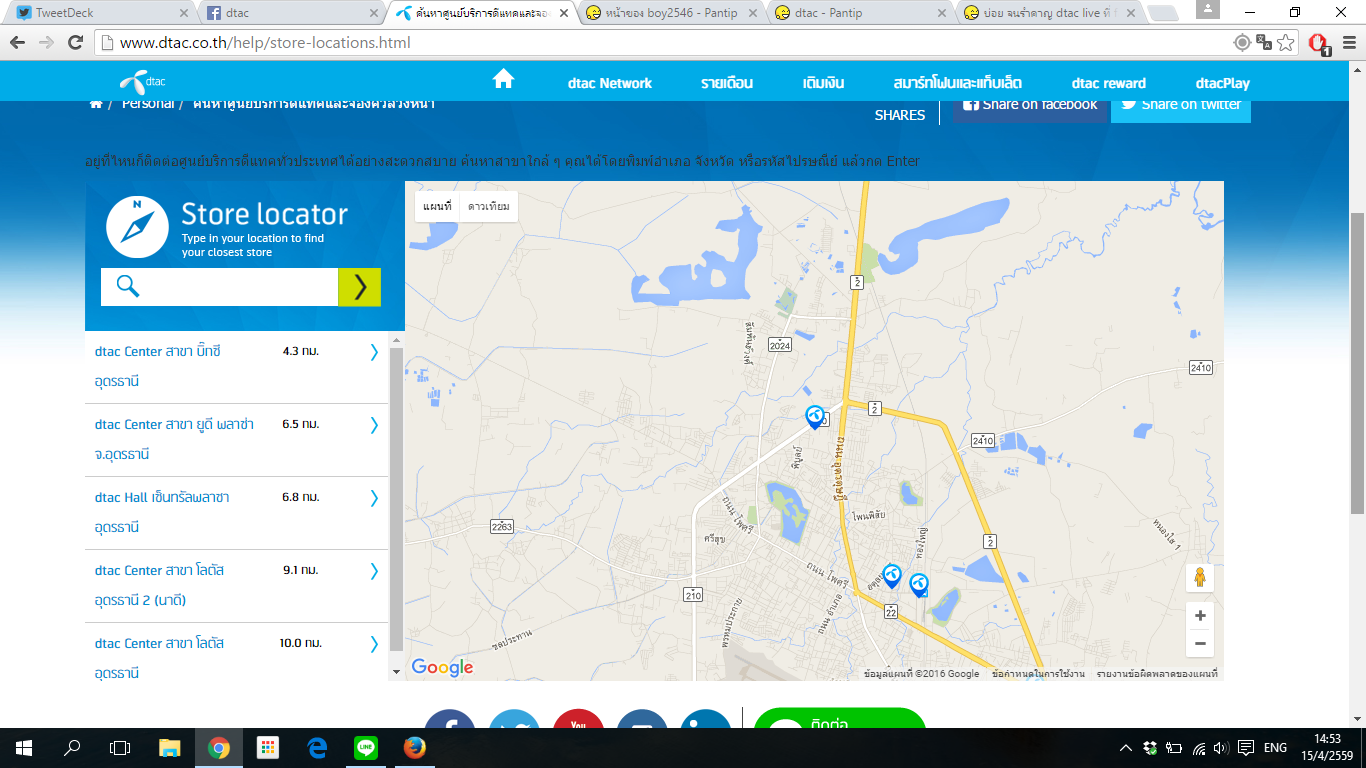This screenshot has width=1366, height=768.
Task: Select the dtac map pin near route 2024
Action: click(815, 417)
